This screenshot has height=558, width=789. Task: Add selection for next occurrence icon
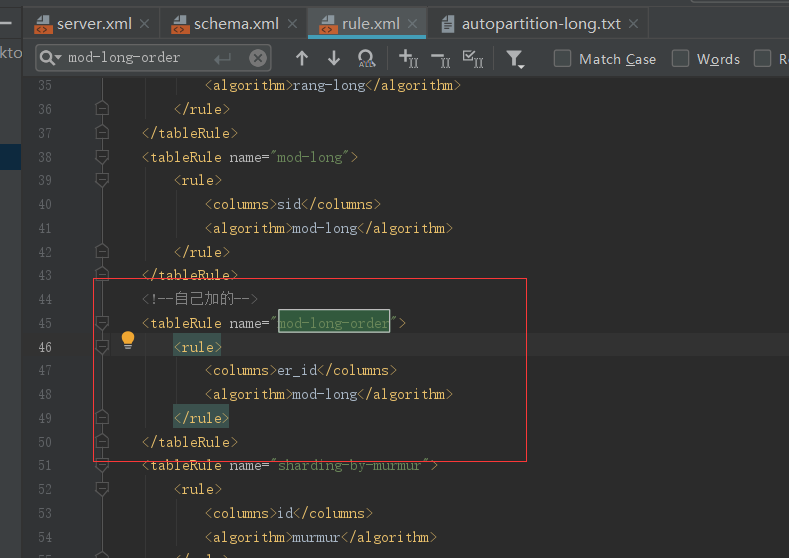click(x=409, y=59)
